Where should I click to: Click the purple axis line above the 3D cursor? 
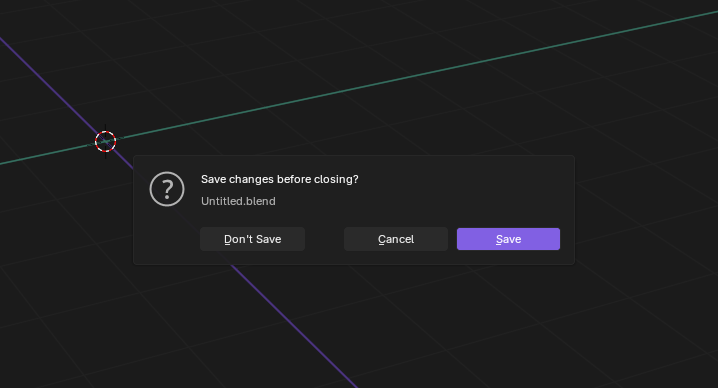50,87
